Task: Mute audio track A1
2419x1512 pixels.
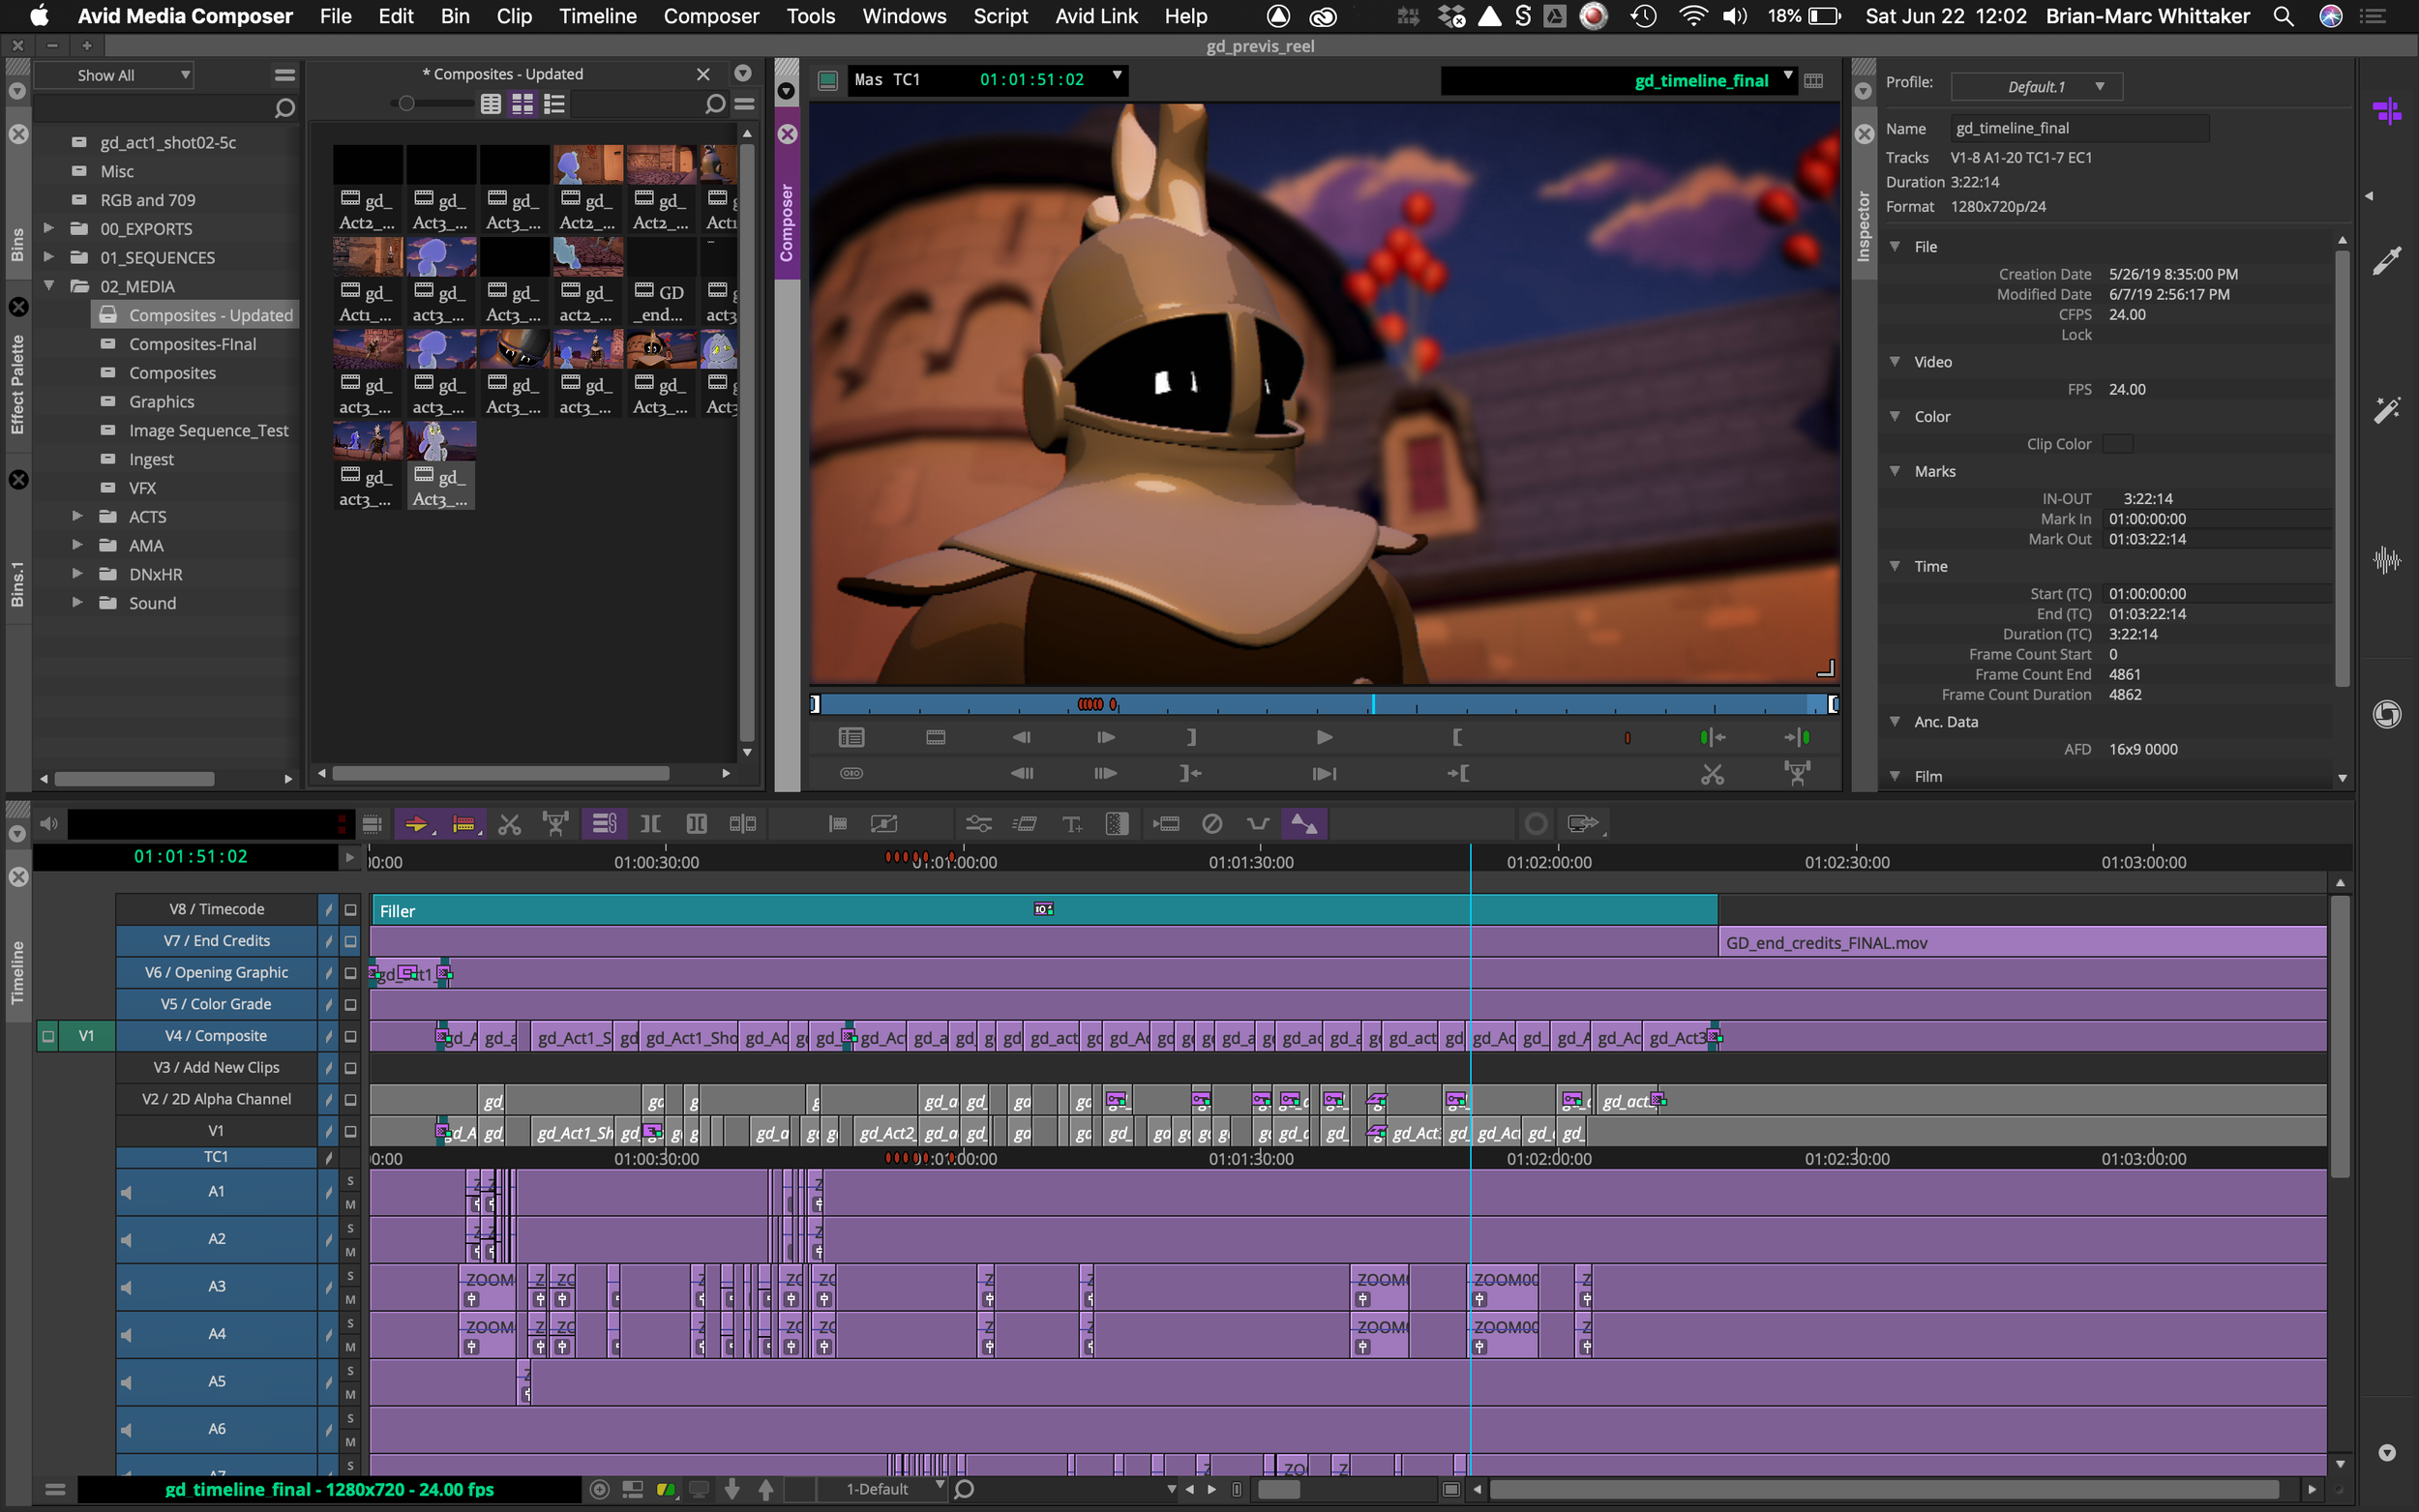Action: [350, 1205]
